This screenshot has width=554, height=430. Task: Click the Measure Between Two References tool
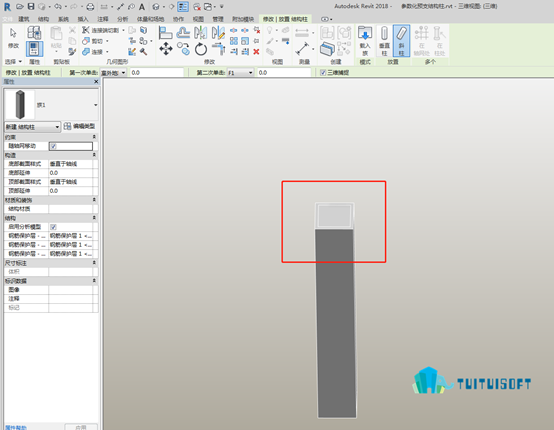point(302,49)
